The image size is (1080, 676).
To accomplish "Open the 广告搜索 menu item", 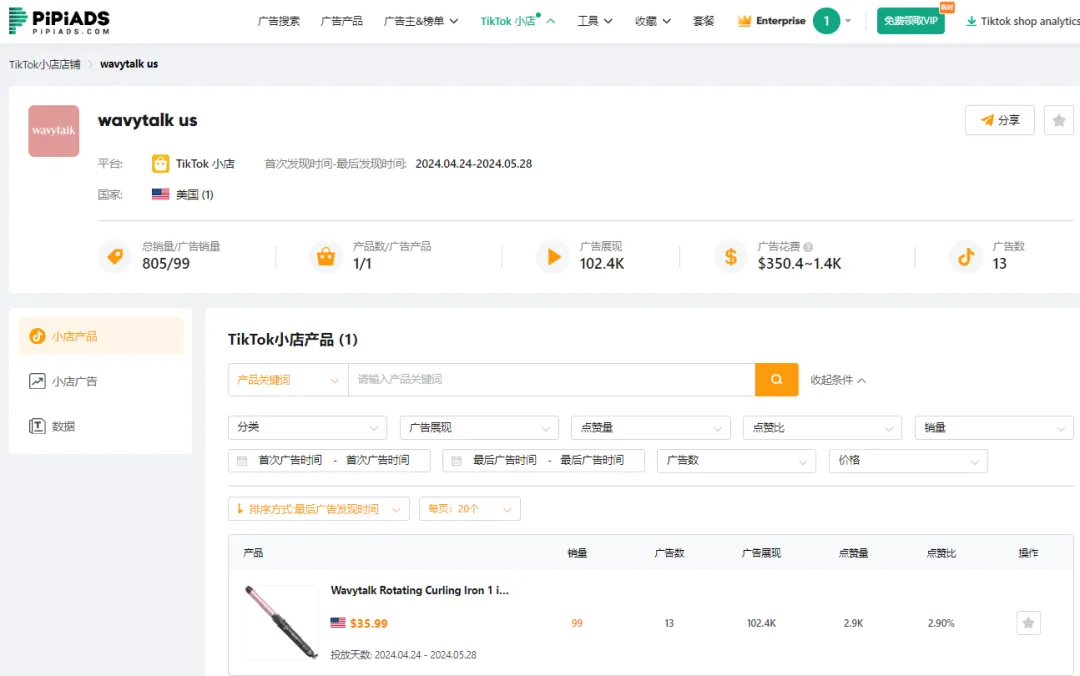I will [278, 21].
